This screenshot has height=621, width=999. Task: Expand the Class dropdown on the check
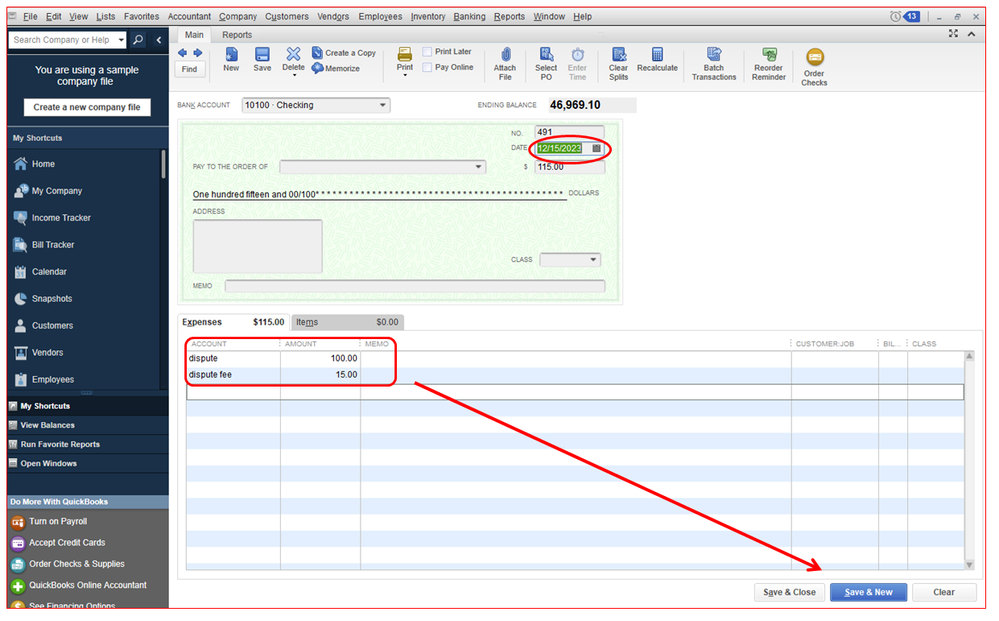tap(594, 260)
